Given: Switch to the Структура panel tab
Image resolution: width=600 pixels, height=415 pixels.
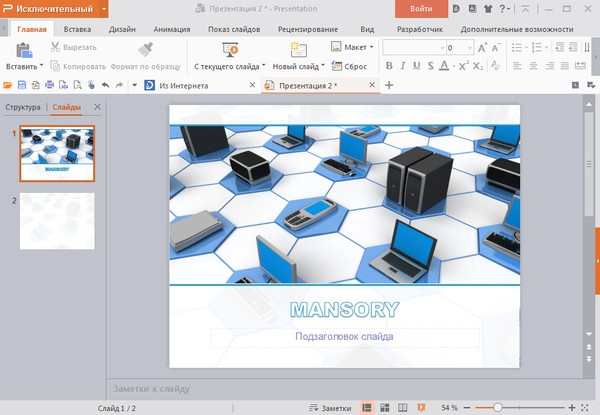Looking at the screenshot, I should pos(23,107).
